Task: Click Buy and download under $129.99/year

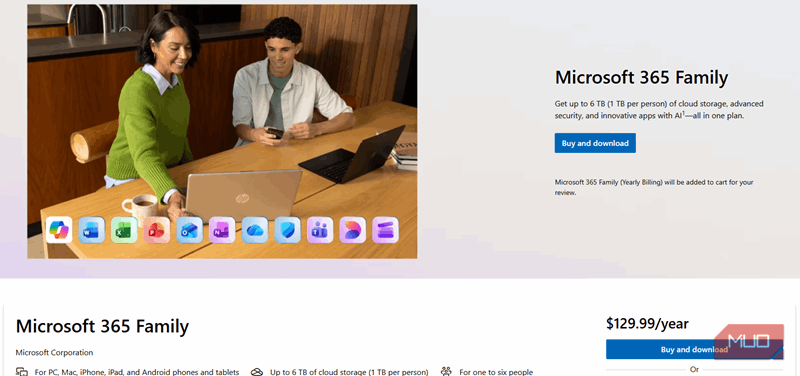Action: [x=694, y=349]
